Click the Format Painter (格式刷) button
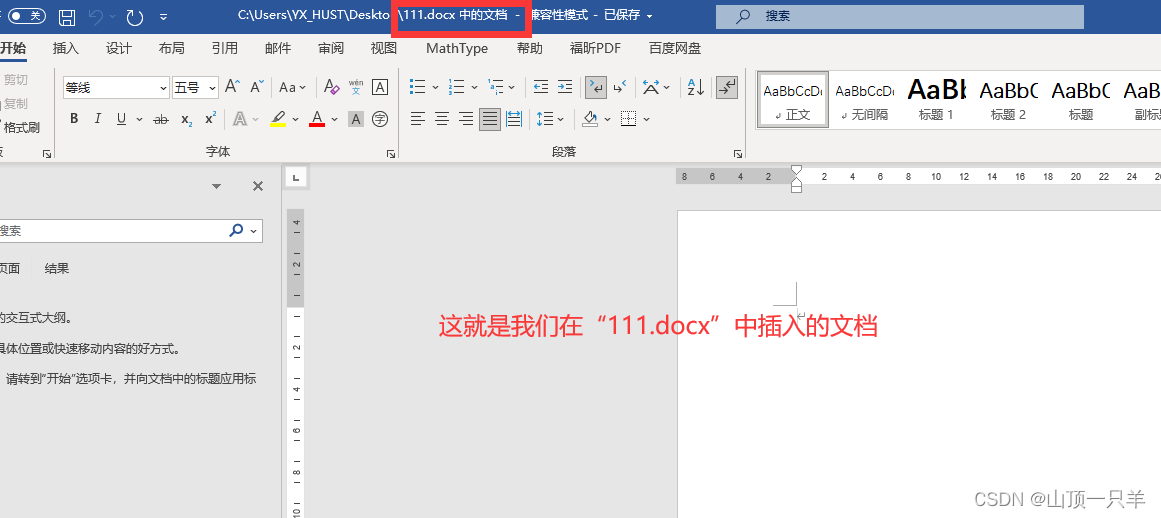The image size is (1161, 518). pyautogui.click(x=19, y=127)
